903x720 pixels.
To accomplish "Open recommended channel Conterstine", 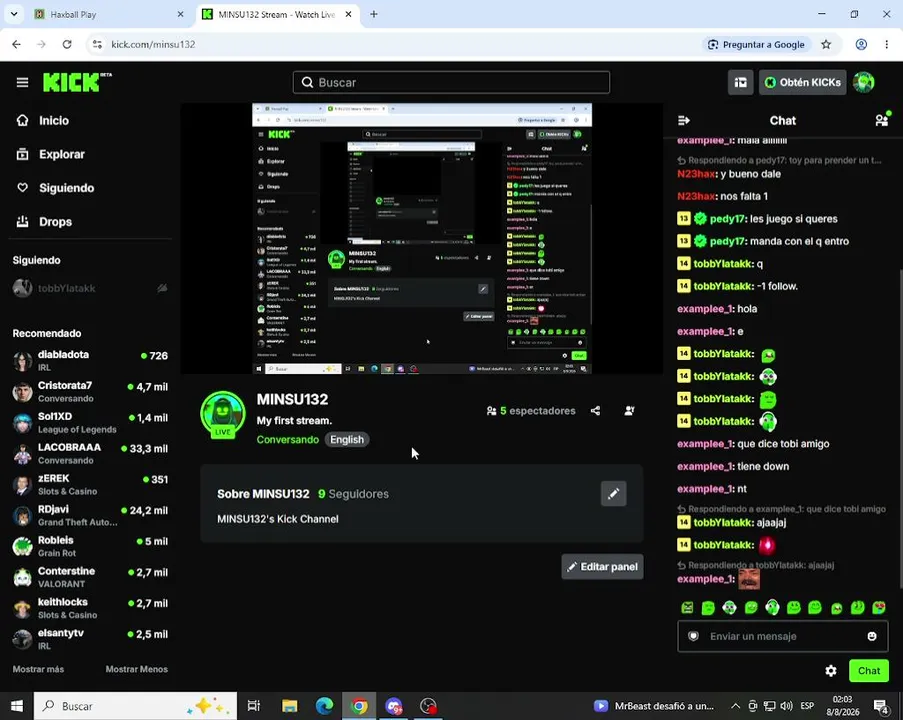I will click(90, 577).
